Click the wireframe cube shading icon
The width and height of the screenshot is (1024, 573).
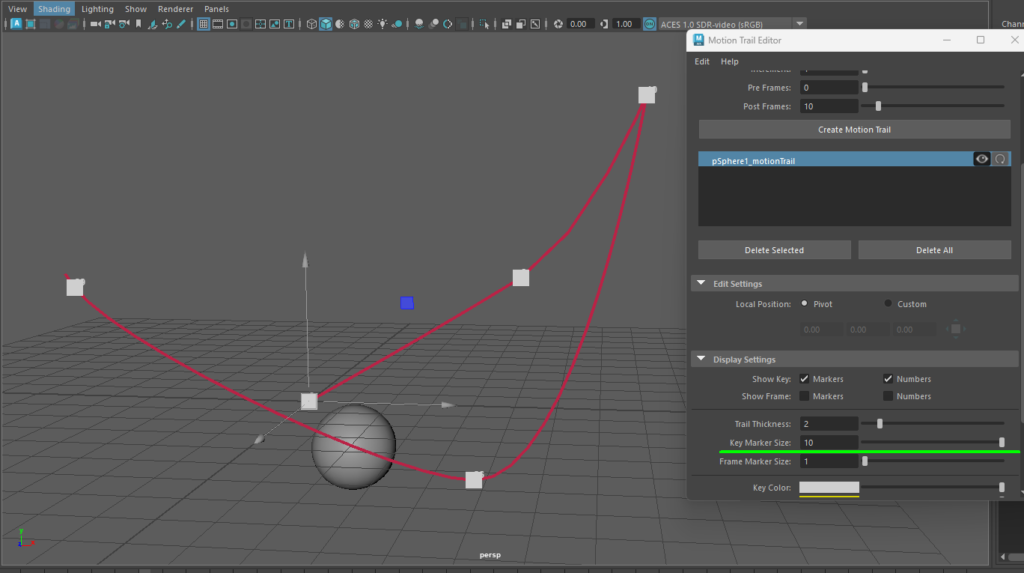click(312, 24)
